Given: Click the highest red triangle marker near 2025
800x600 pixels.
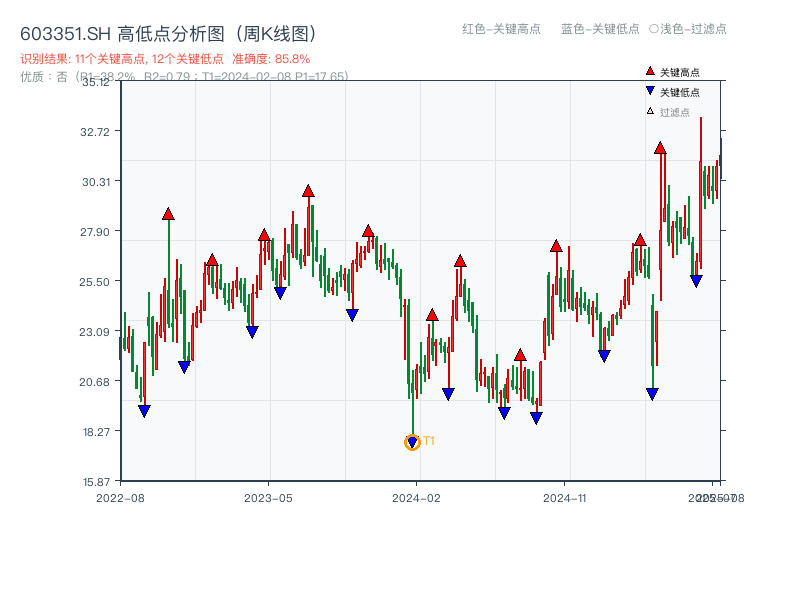Looking at the screenshot, I should 662,147.
